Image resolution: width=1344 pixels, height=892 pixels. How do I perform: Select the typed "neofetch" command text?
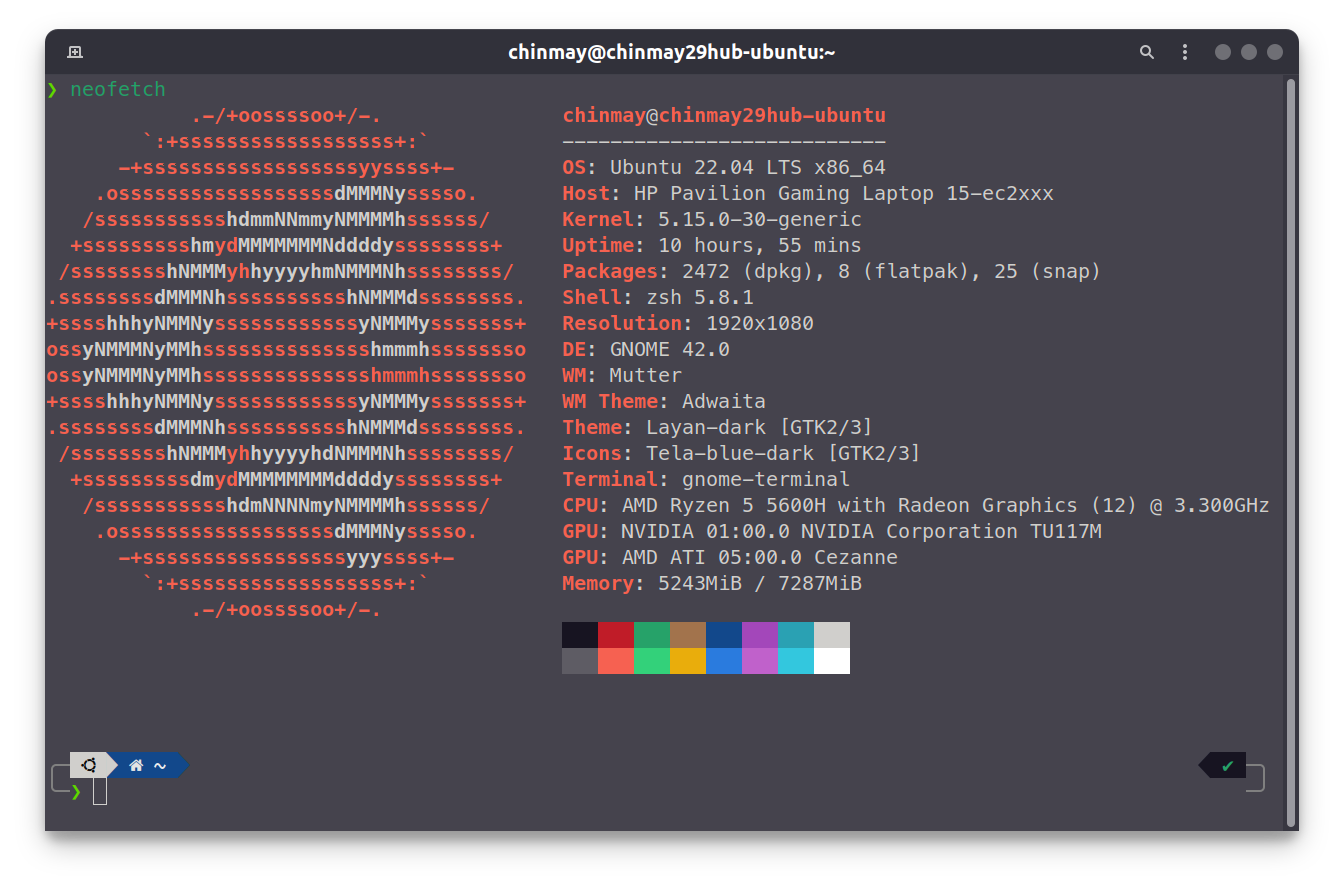coord(117,89)
